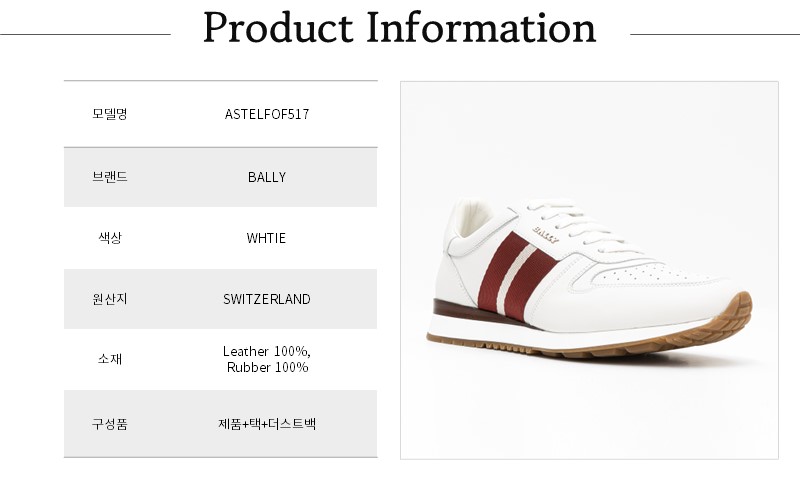Viewport: 800px width, 491px height.
Task: Click the 제품+택+더스트백 components value
Action: [x=267, y=423]
